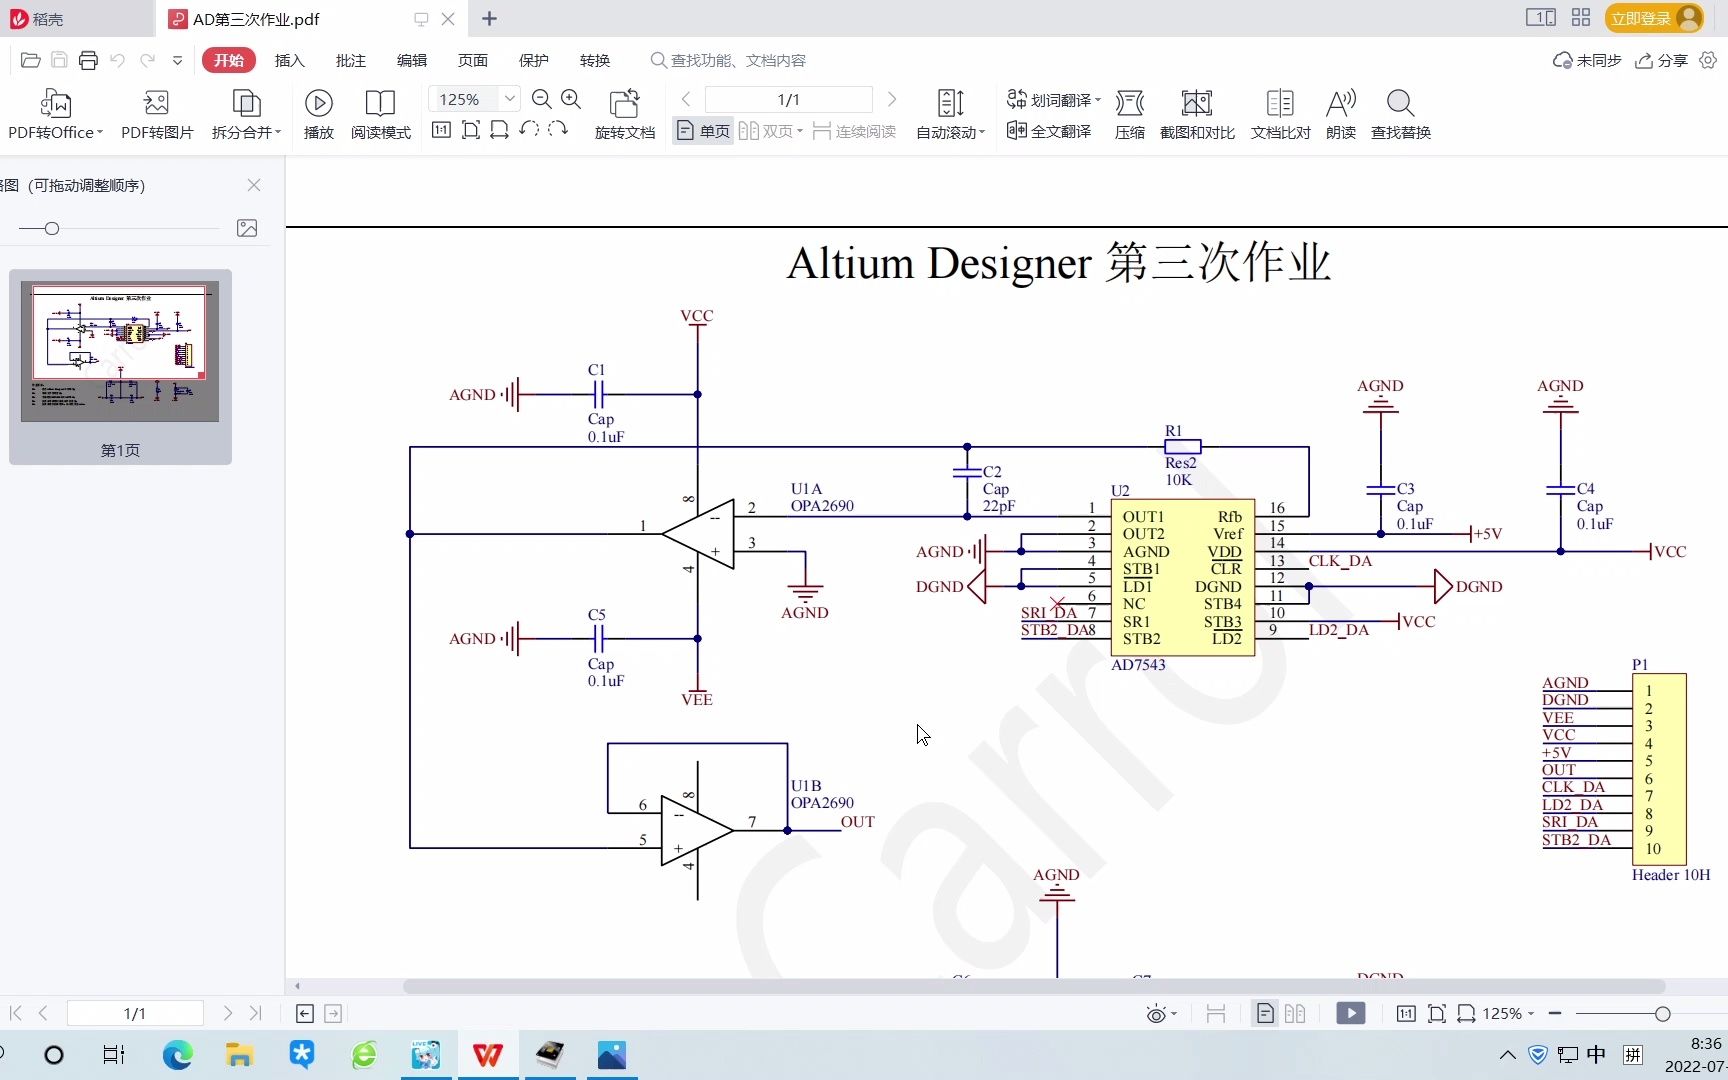Screen dimensions: 1728x1080
Task: Select 单页 single page view
Action: (703, 131)
